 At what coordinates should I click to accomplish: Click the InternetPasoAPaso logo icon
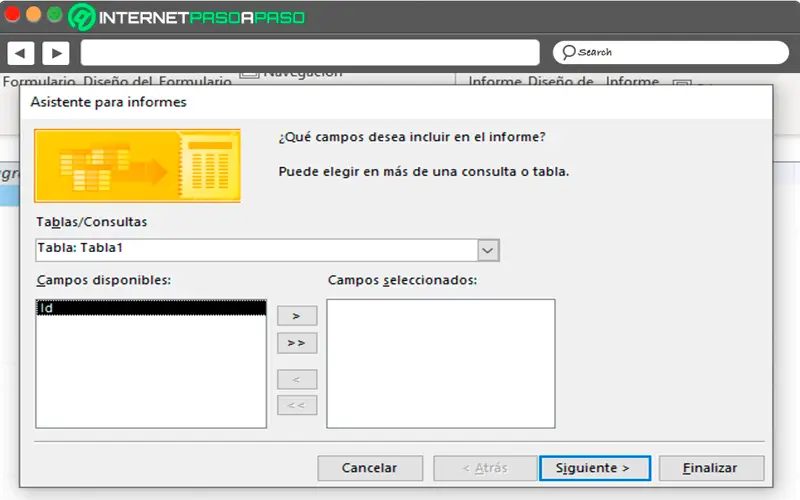(82, 17)
